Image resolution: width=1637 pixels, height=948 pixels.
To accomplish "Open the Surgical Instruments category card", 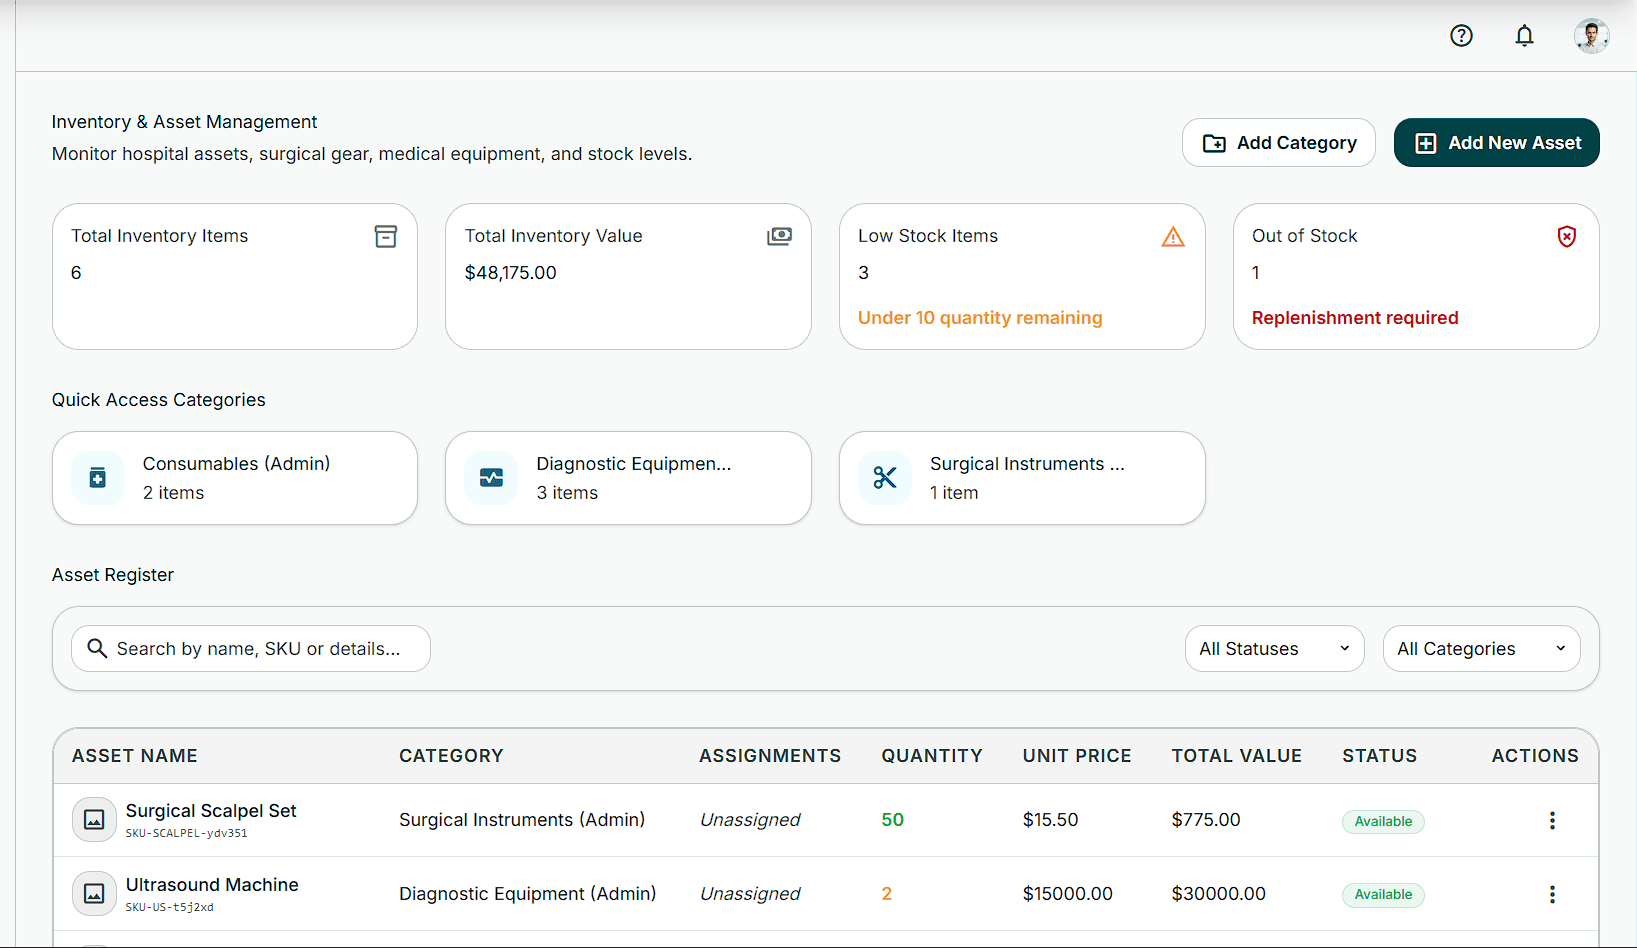I will [1022, 478].
